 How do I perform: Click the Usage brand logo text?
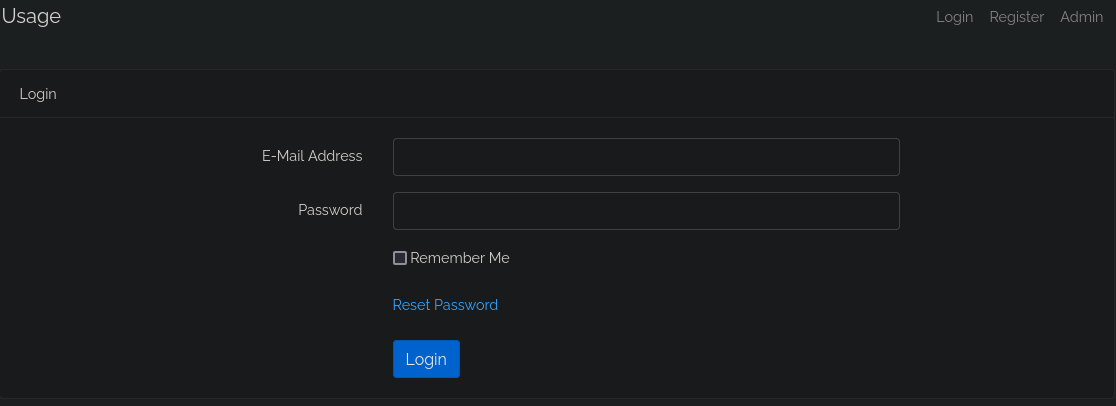tap(31, 17)
